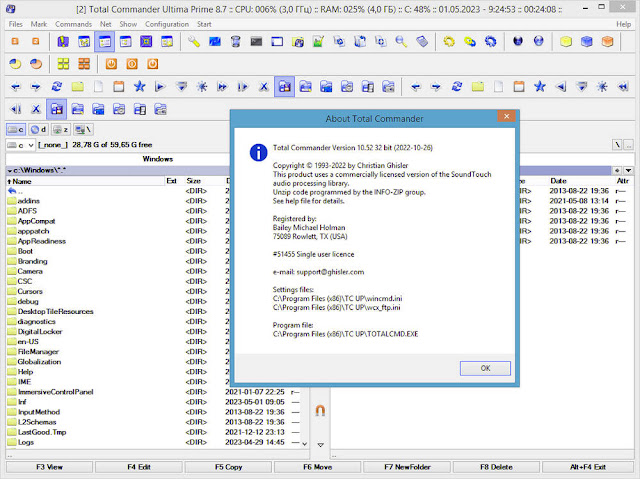Viewport: 640px width, 479px height.
Task: Open the Show menu
Action: click(128, 24)
